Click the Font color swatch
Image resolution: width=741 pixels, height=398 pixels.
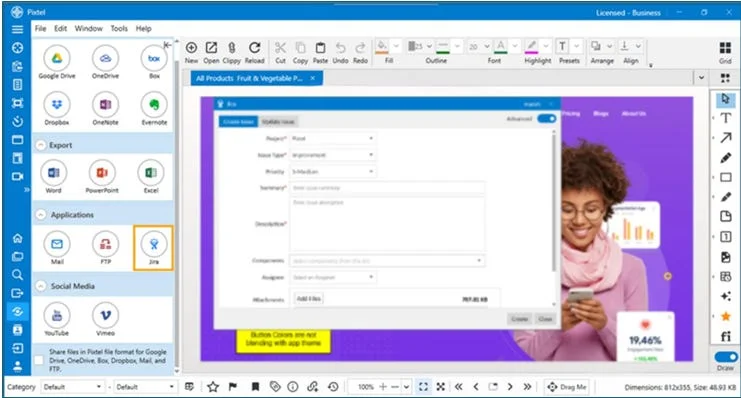tap(500, 46)
